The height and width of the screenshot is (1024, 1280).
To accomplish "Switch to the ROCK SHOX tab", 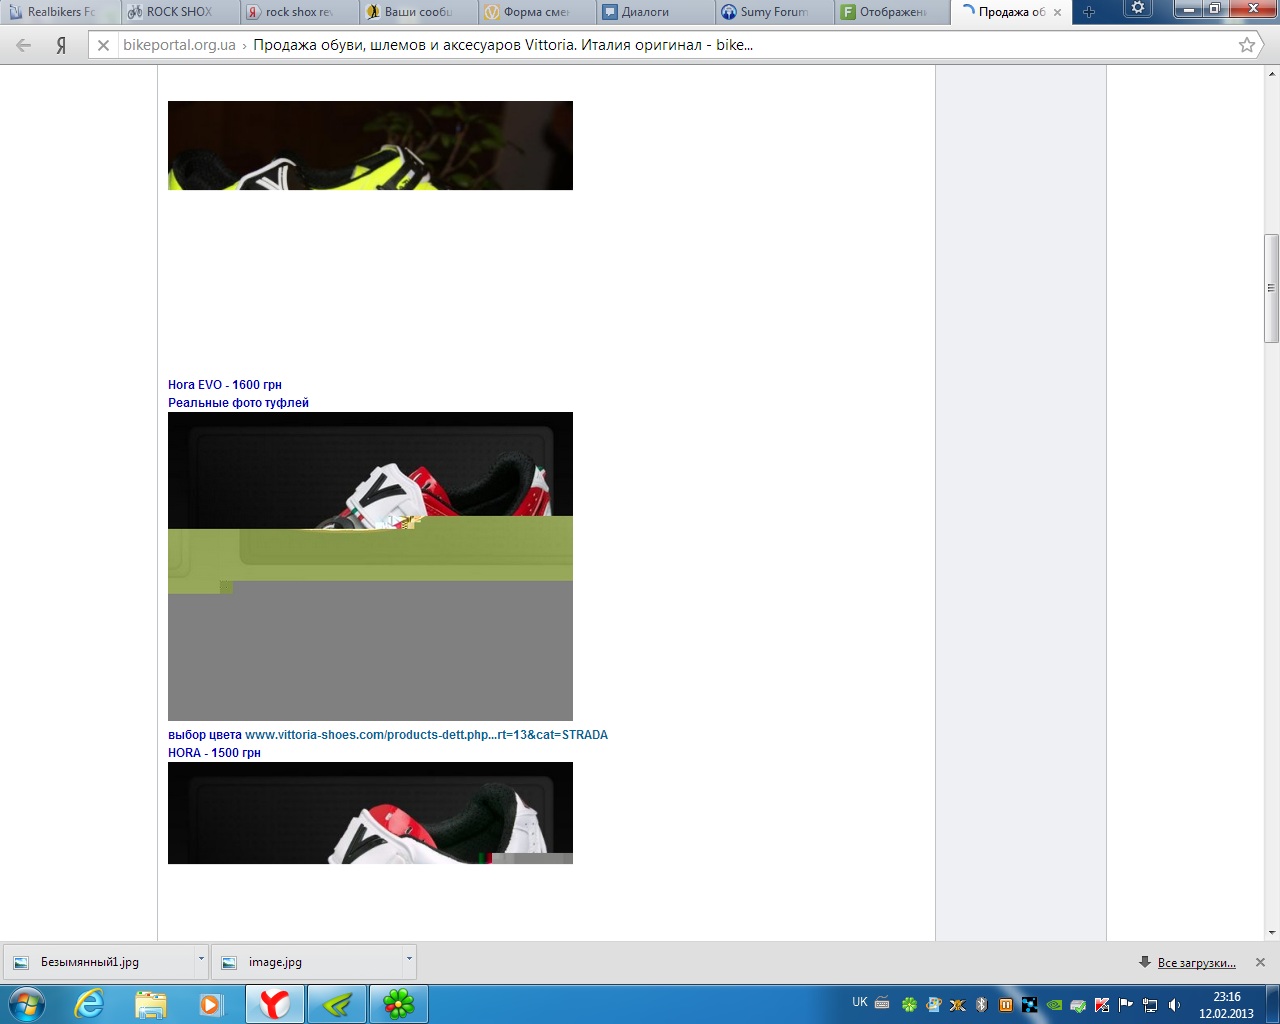I will (179, 12).
